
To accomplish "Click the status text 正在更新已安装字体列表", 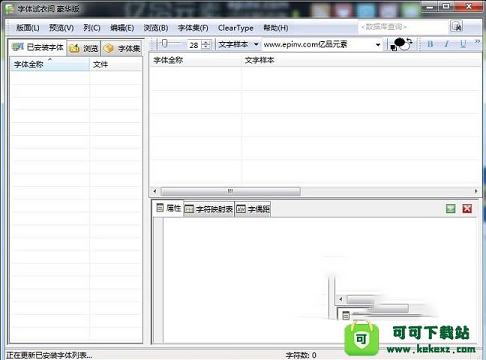I will 49,355.
